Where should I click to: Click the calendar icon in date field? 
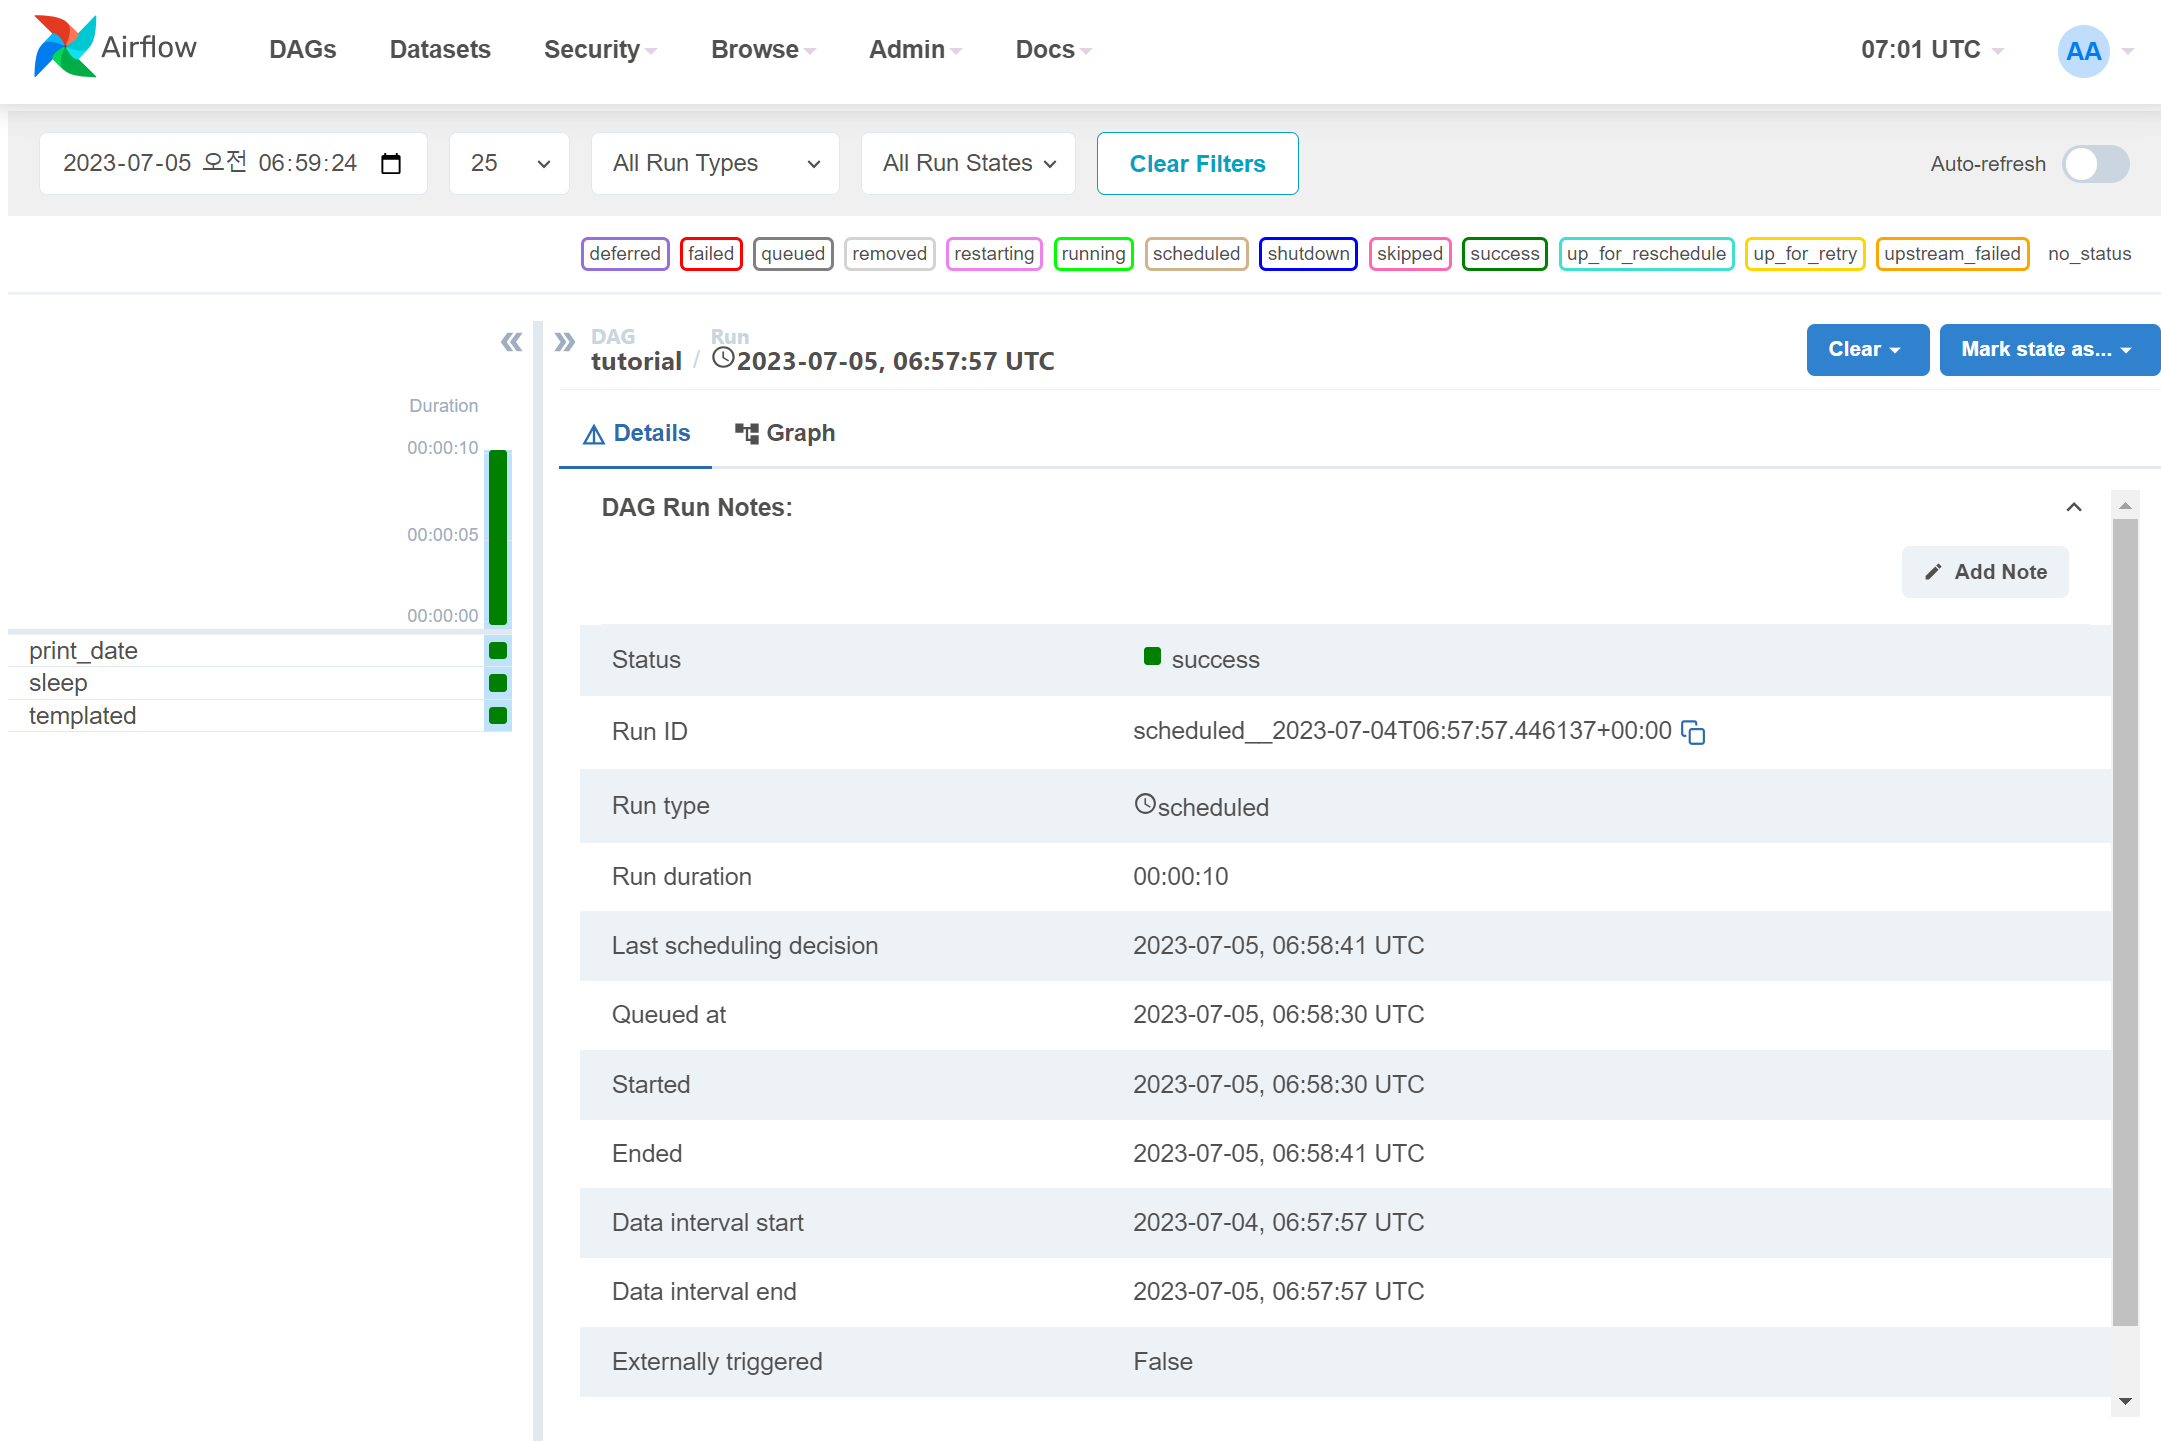(391, 164)
